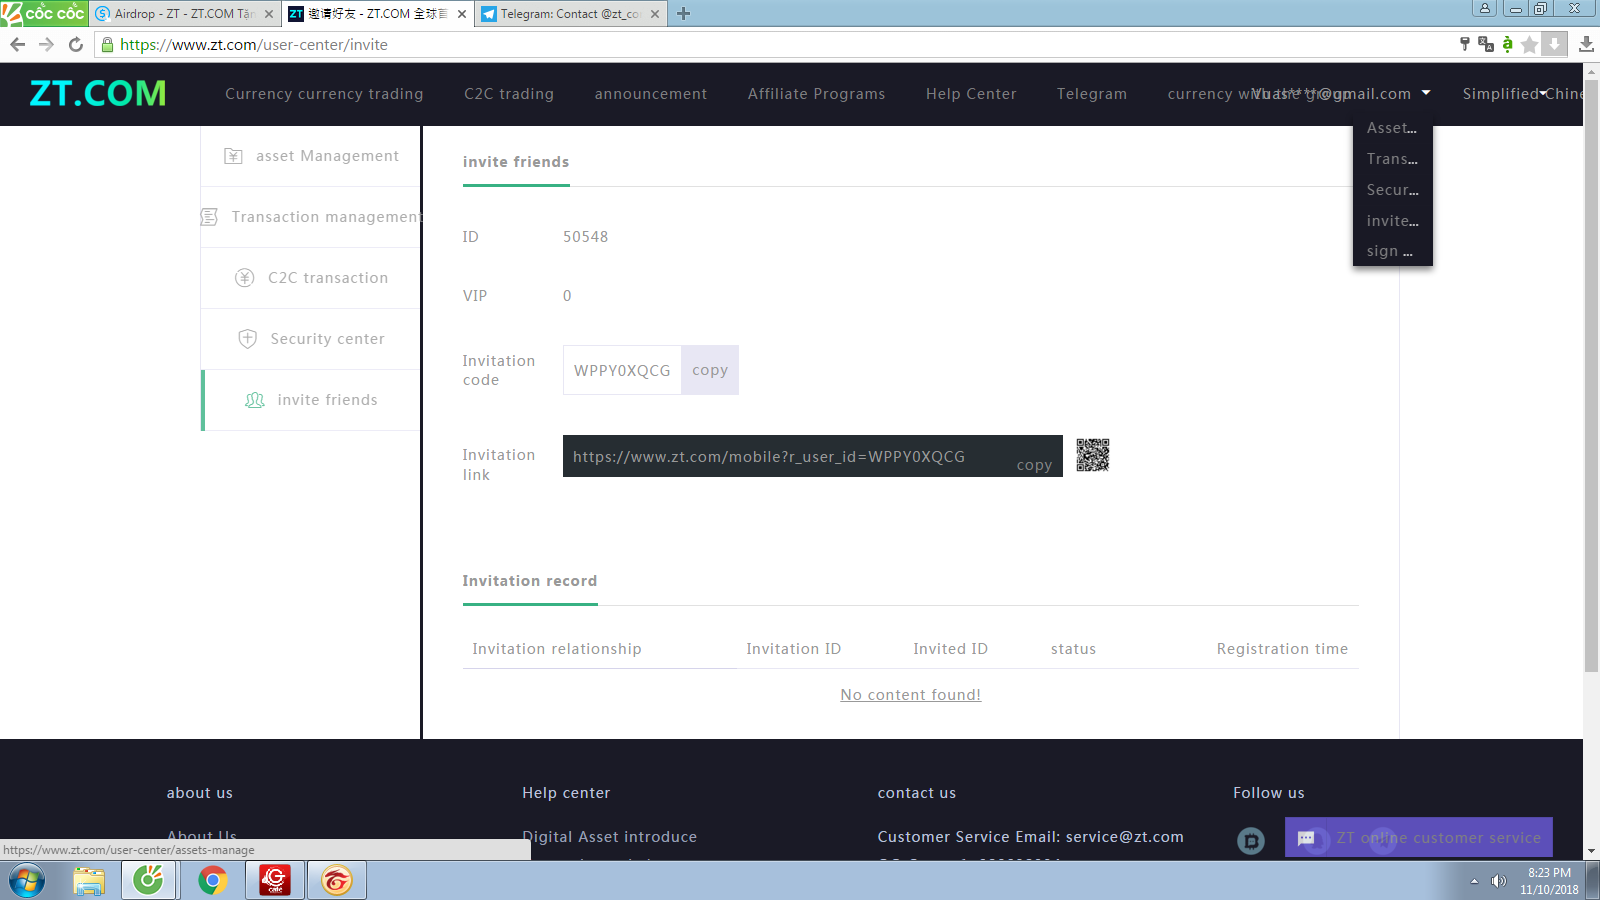This screenshot has height=900, width=1600.
Task: Click the grey media download arrow button
Action: point(1554,44)
